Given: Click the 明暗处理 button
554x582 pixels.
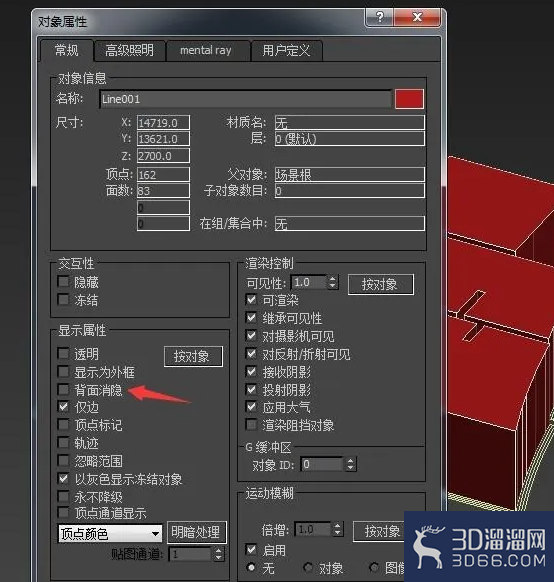Looking at the screenshot, I should click(x=196, y=532).
